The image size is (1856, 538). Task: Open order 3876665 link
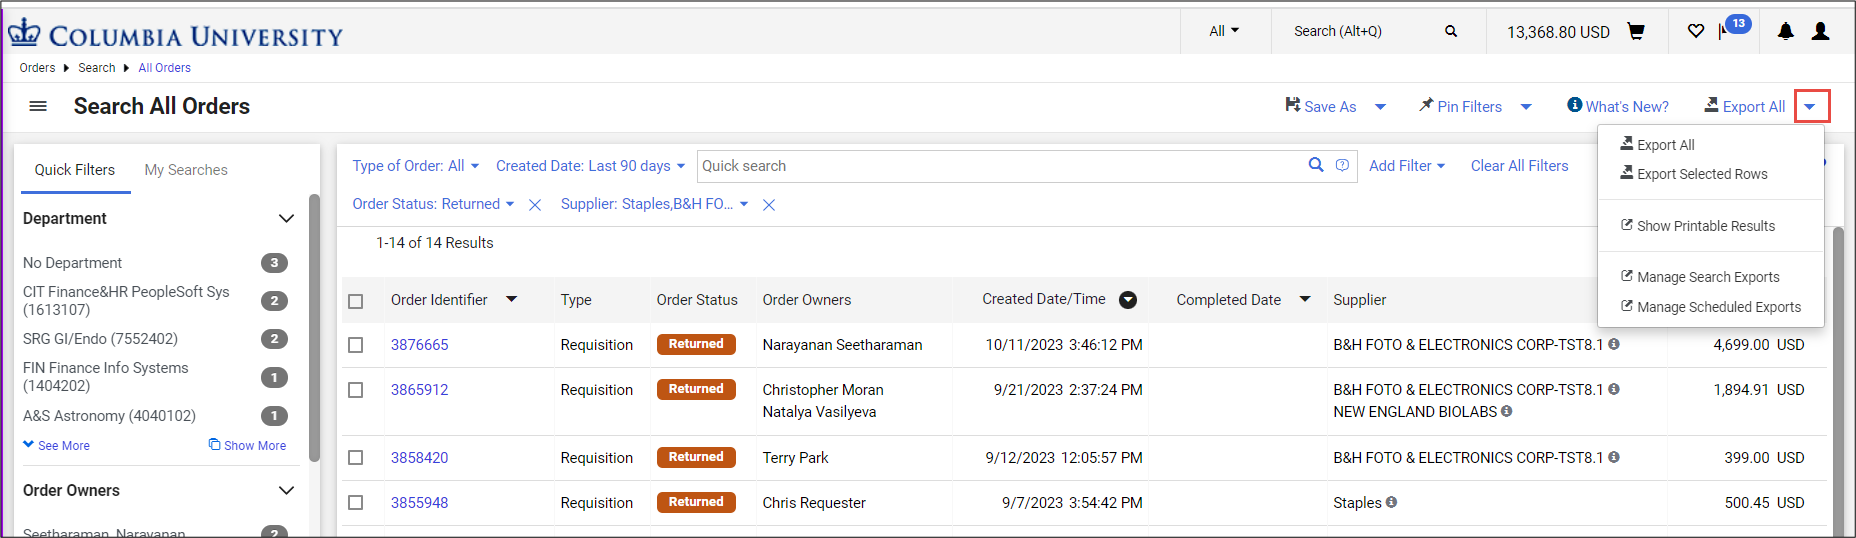point(419,345)
